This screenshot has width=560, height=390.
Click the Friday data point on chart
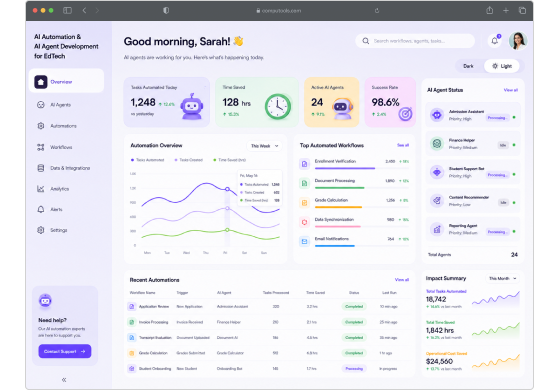[227, 189]
